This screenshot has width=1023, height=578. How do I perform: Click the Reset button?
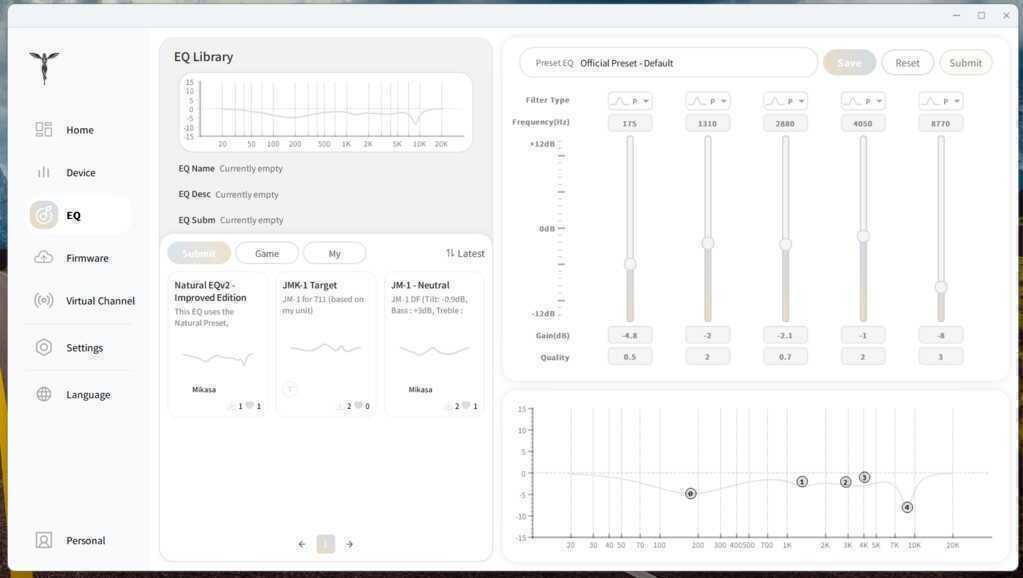point(907,63)
